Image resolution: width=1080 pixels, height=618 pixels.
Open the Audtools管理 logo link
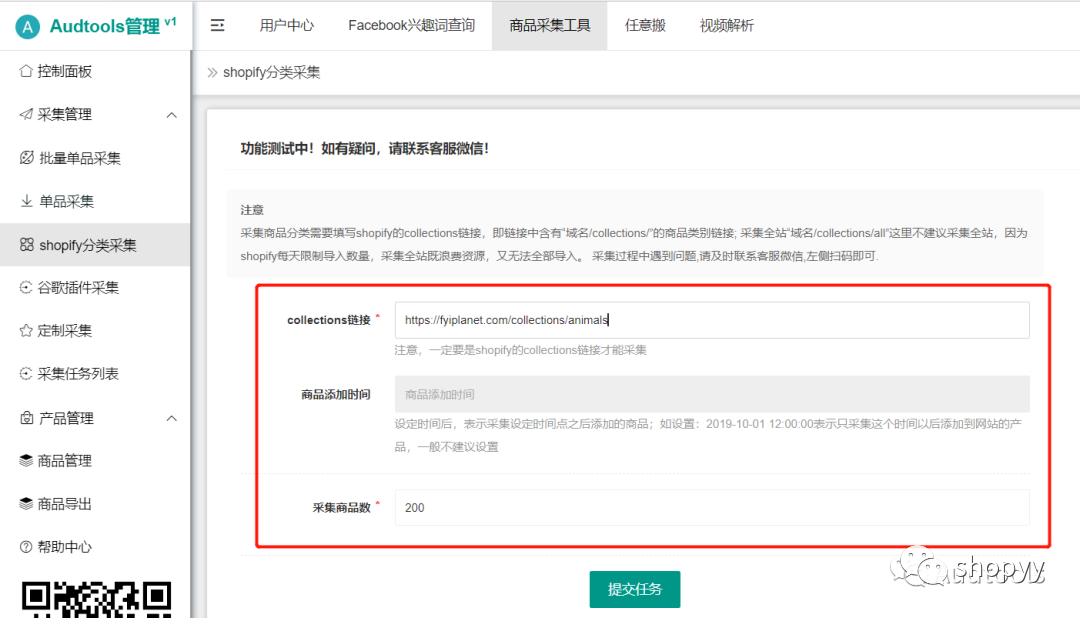tap(95, 24)
